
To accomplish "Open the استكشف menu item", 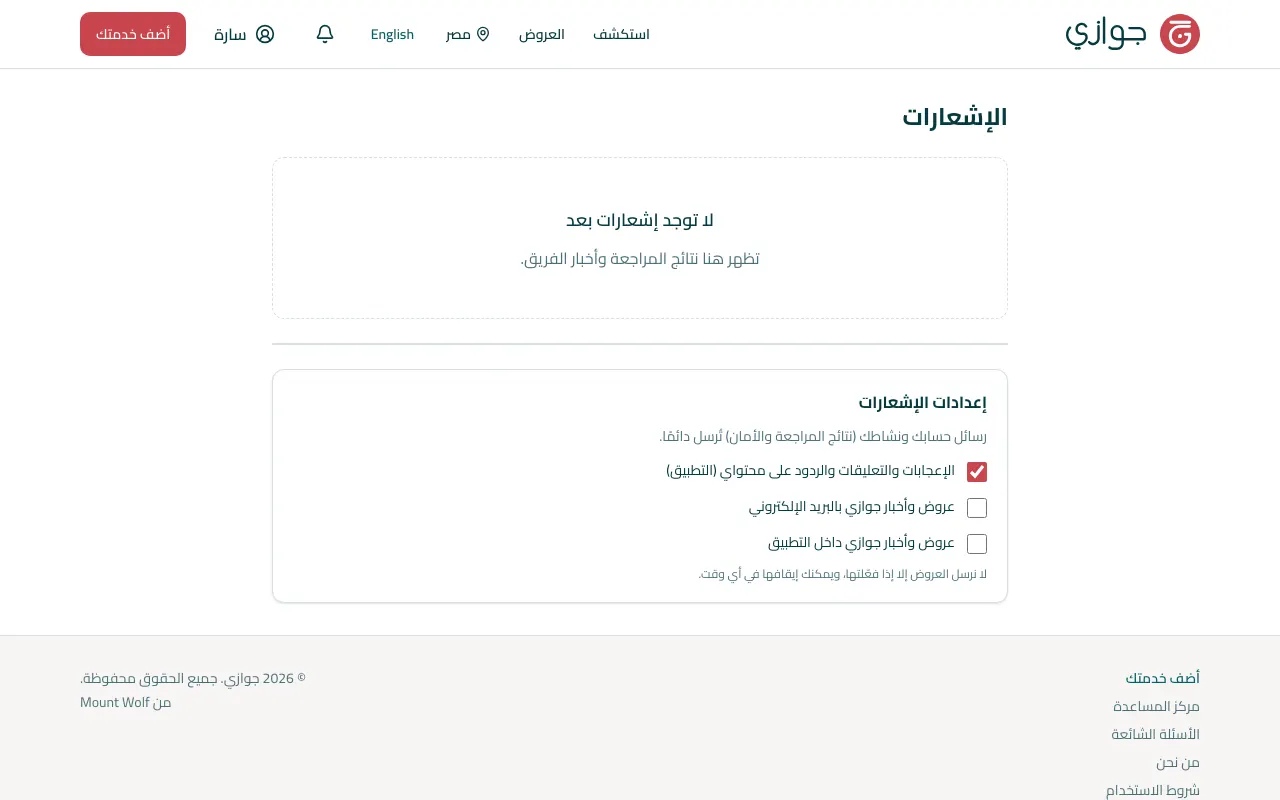I will [621, 34].
